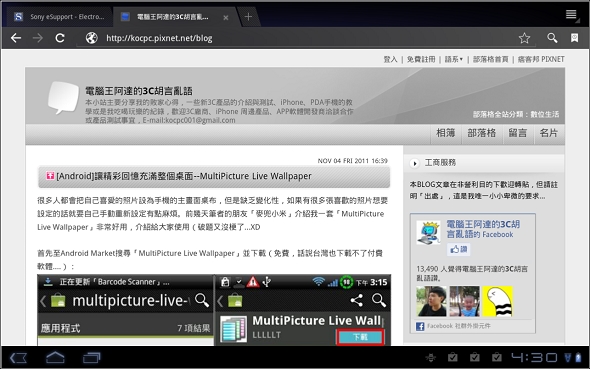Screen dimensions: 590x369
Task: Click the 數位生活 category link
Action: [x=544, y=114]
